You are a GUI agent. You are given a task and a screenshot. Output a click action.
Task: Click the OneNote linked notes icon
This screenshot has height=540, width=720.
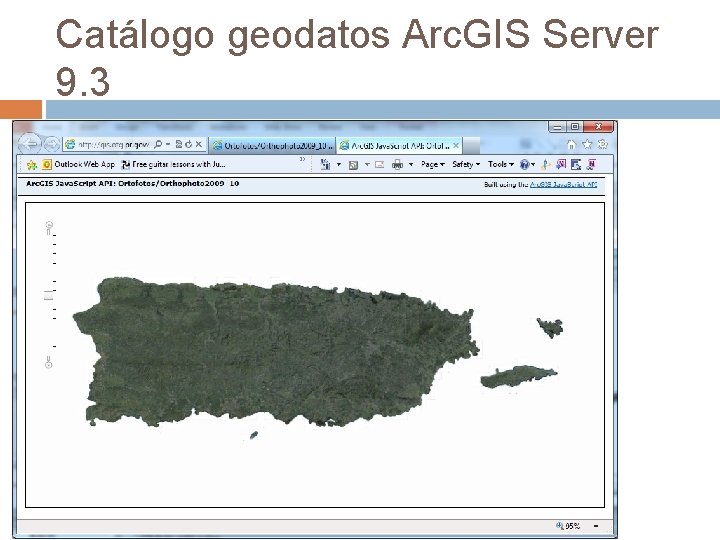tap(591, 164)
